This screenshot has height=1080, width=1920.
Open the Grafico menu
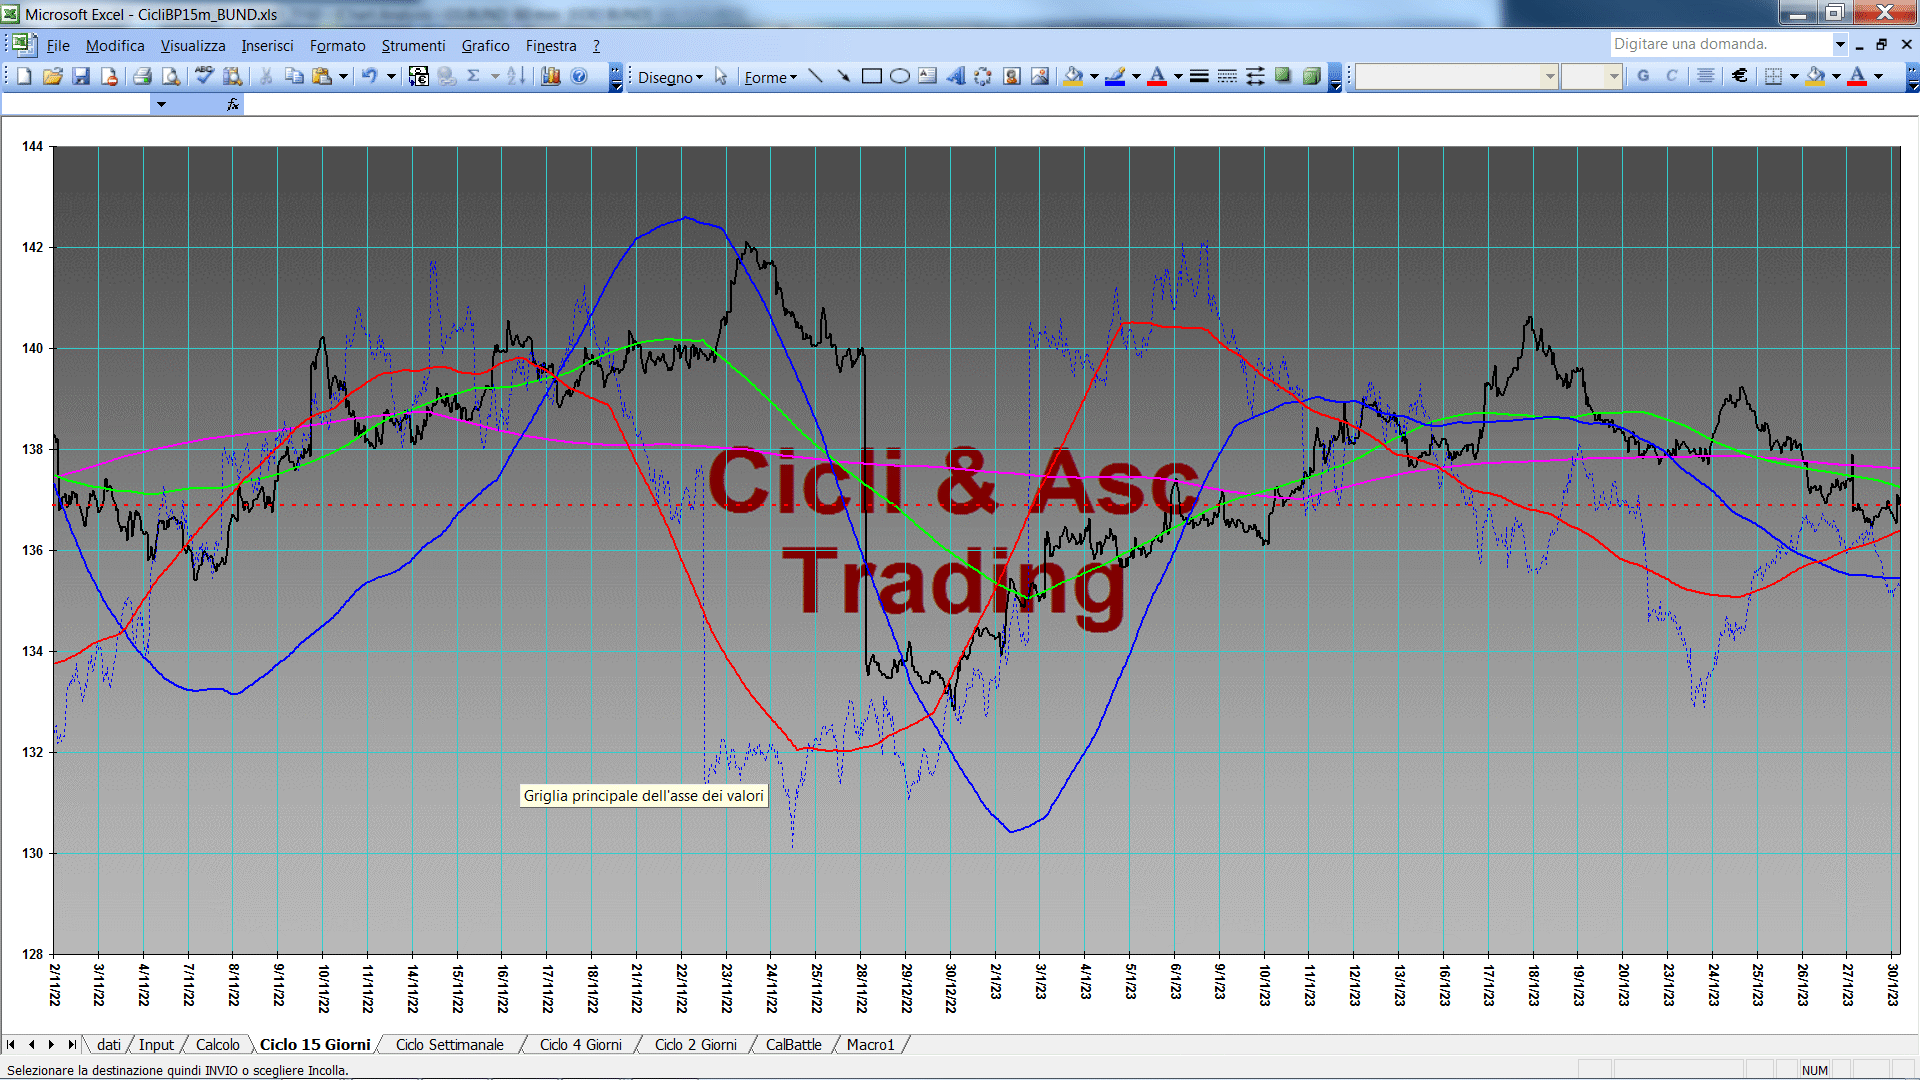click(485, 46)
